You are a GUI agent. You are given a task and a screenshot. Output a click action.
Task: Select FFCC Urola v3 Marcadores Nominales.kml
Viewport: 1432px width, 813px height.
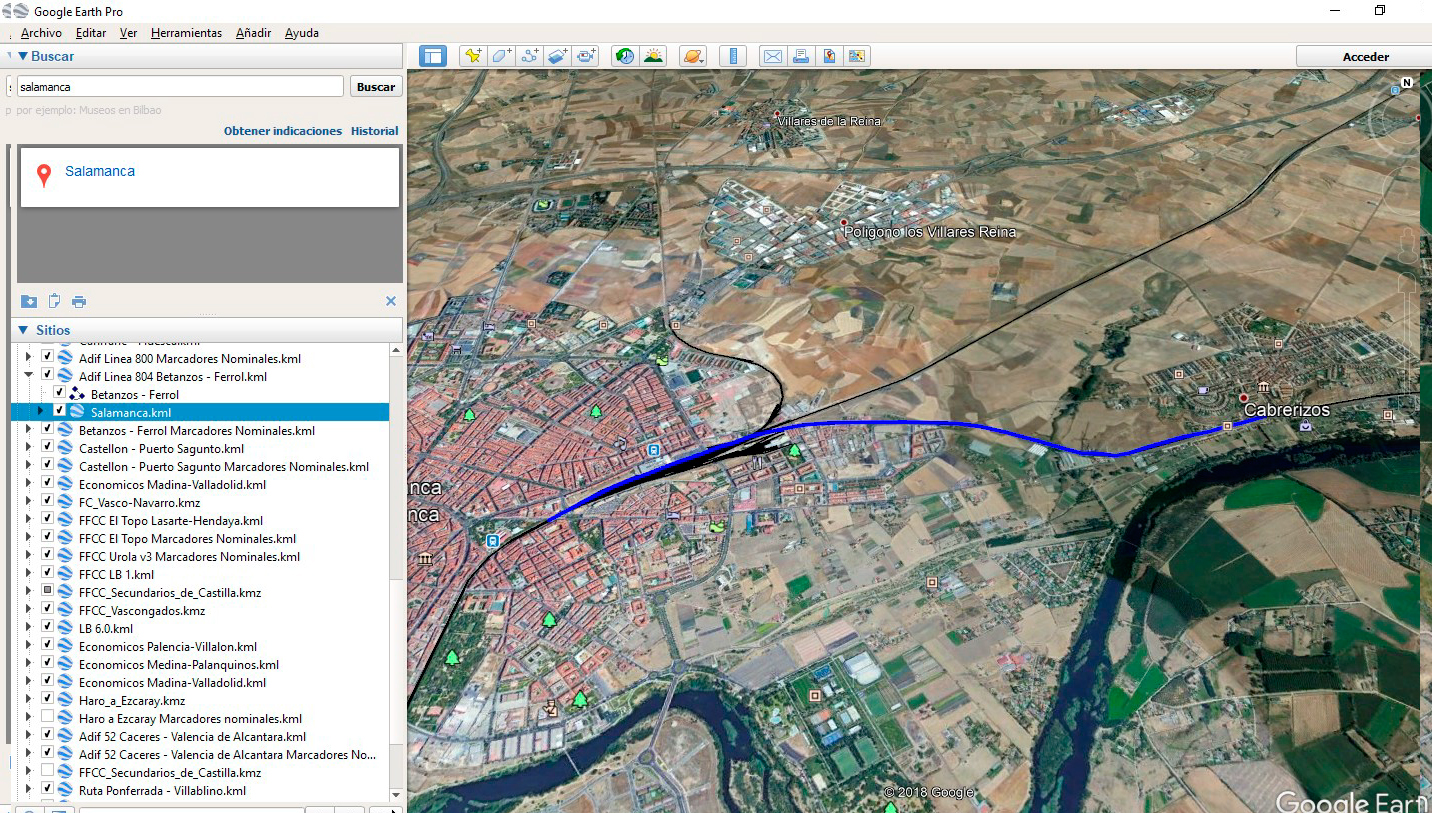click(189, 556)
